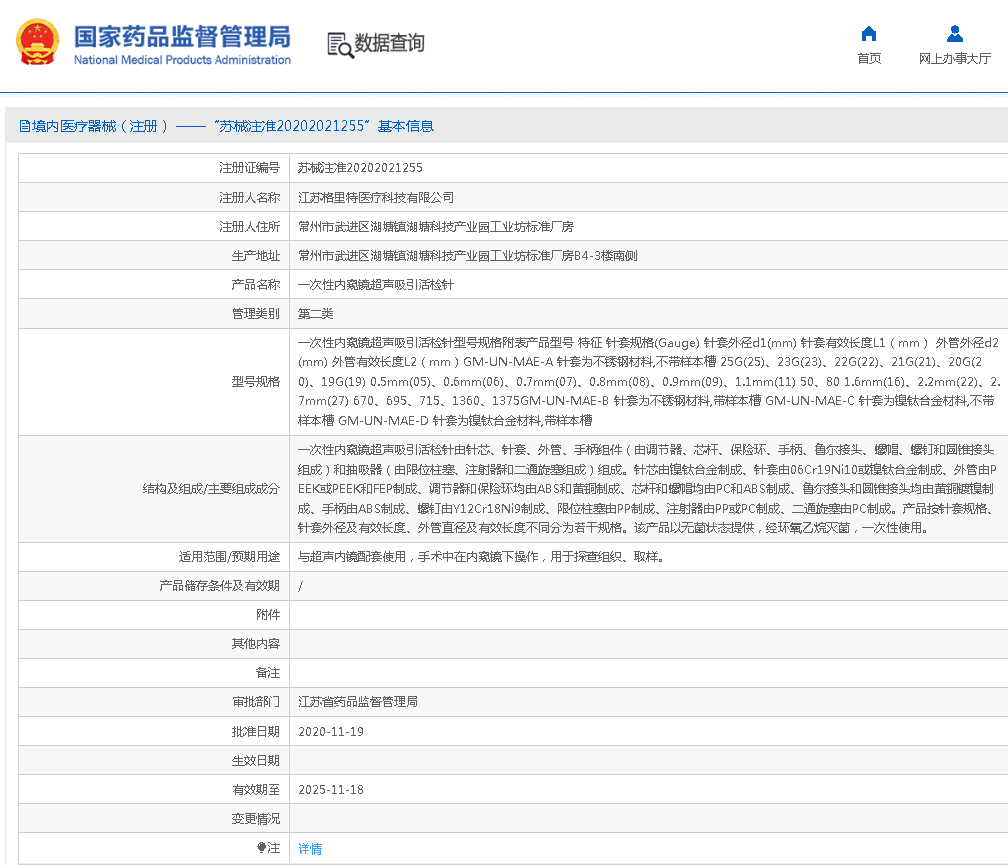Image resolution: width=1008 pixels, height=865 pixels.
Task: Click approval department 江苏省药品监督管理局
Action: click(x=358, y=702)
